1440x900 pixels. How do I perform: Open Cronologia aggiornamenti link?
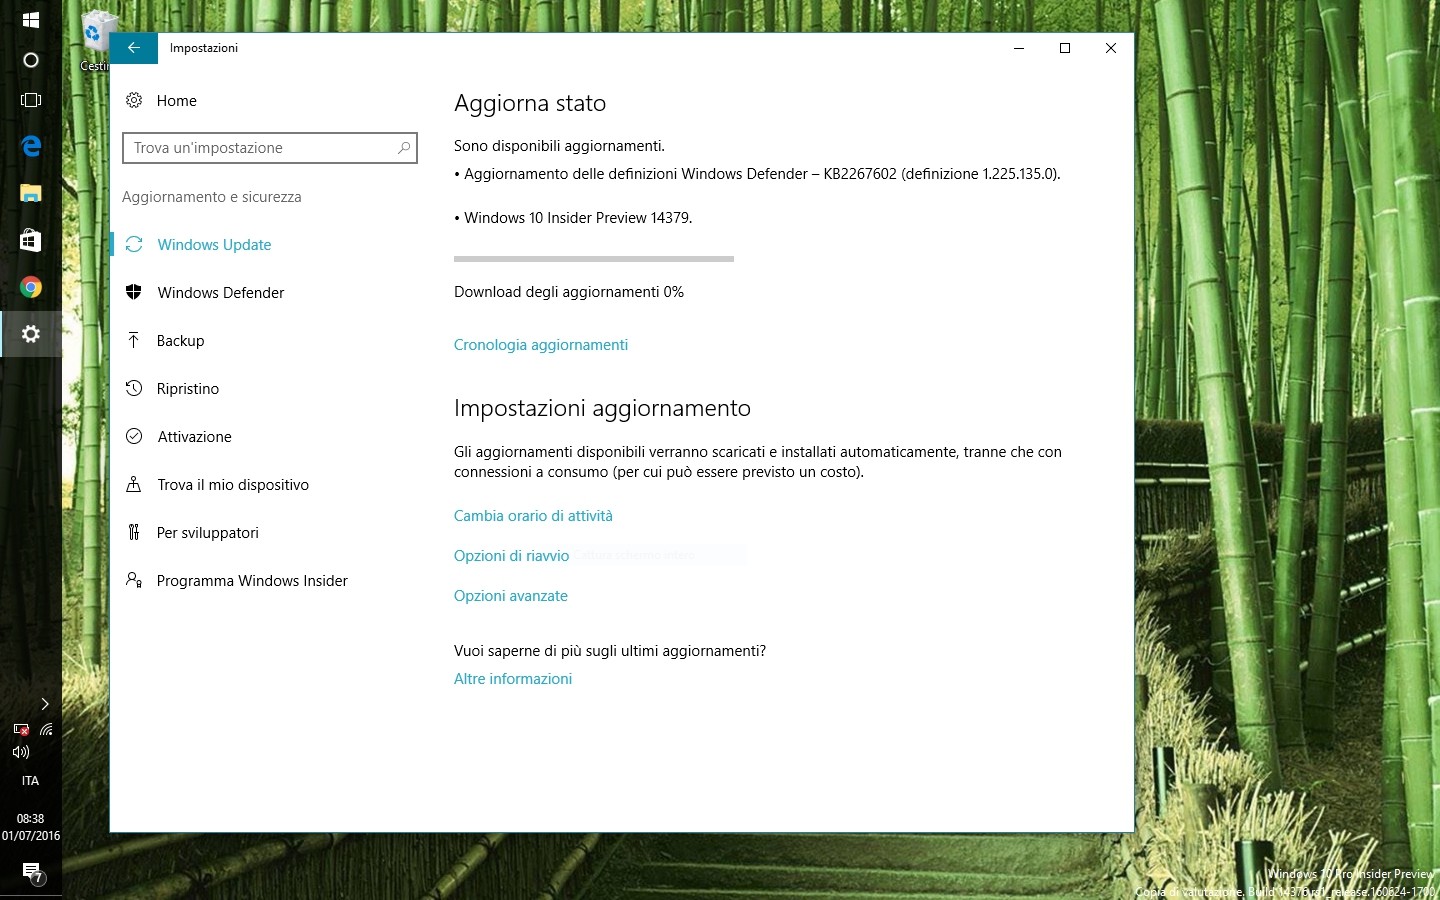(541, 345)
